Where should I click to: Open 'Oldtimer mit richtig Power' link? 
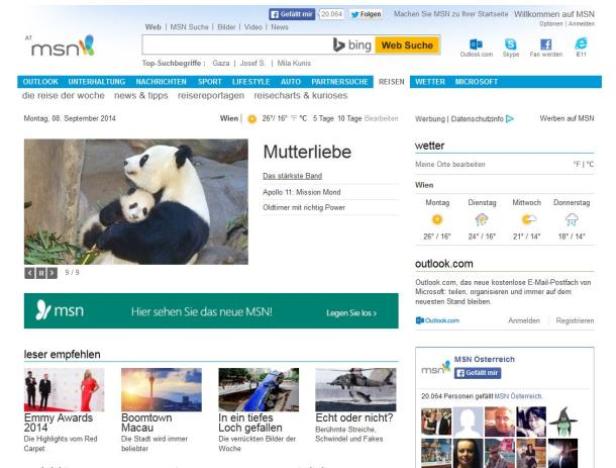click(x=304, y=207)
